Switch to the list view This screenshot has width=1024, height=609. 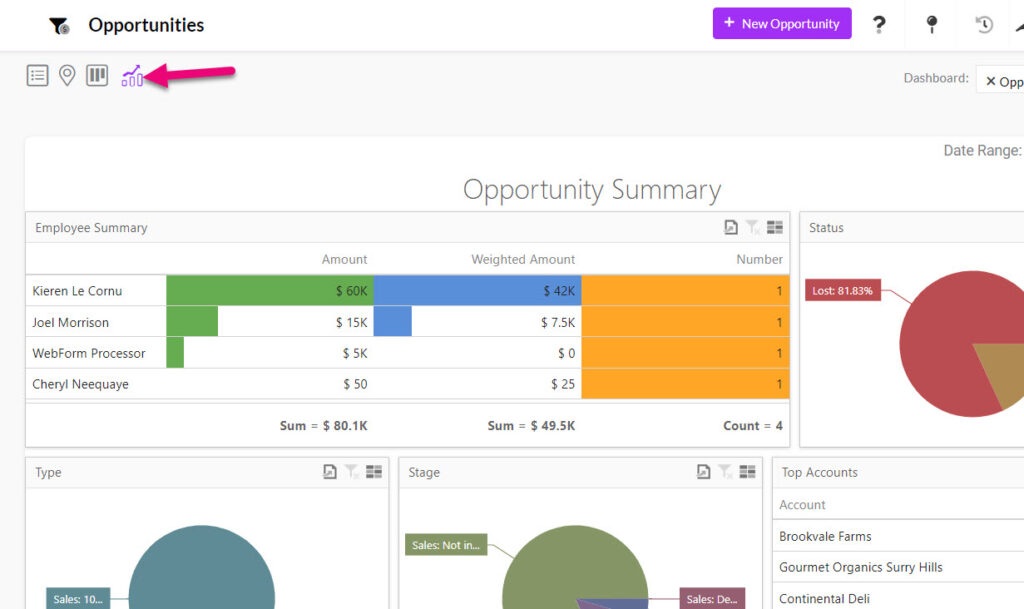point(37,76)
